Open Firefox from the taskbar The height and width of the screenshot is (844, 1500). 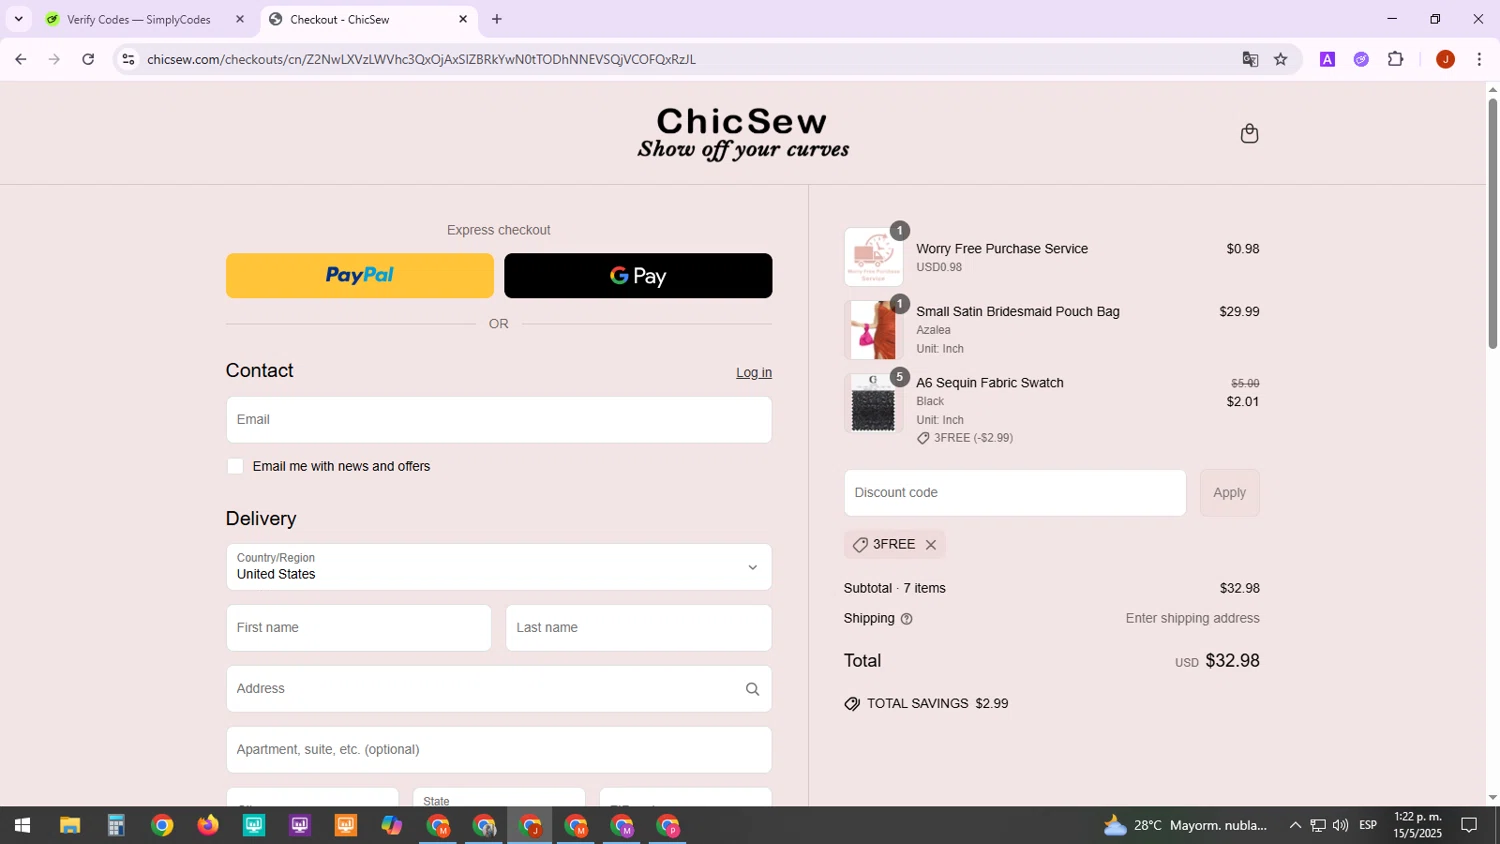tap(208, 826)
